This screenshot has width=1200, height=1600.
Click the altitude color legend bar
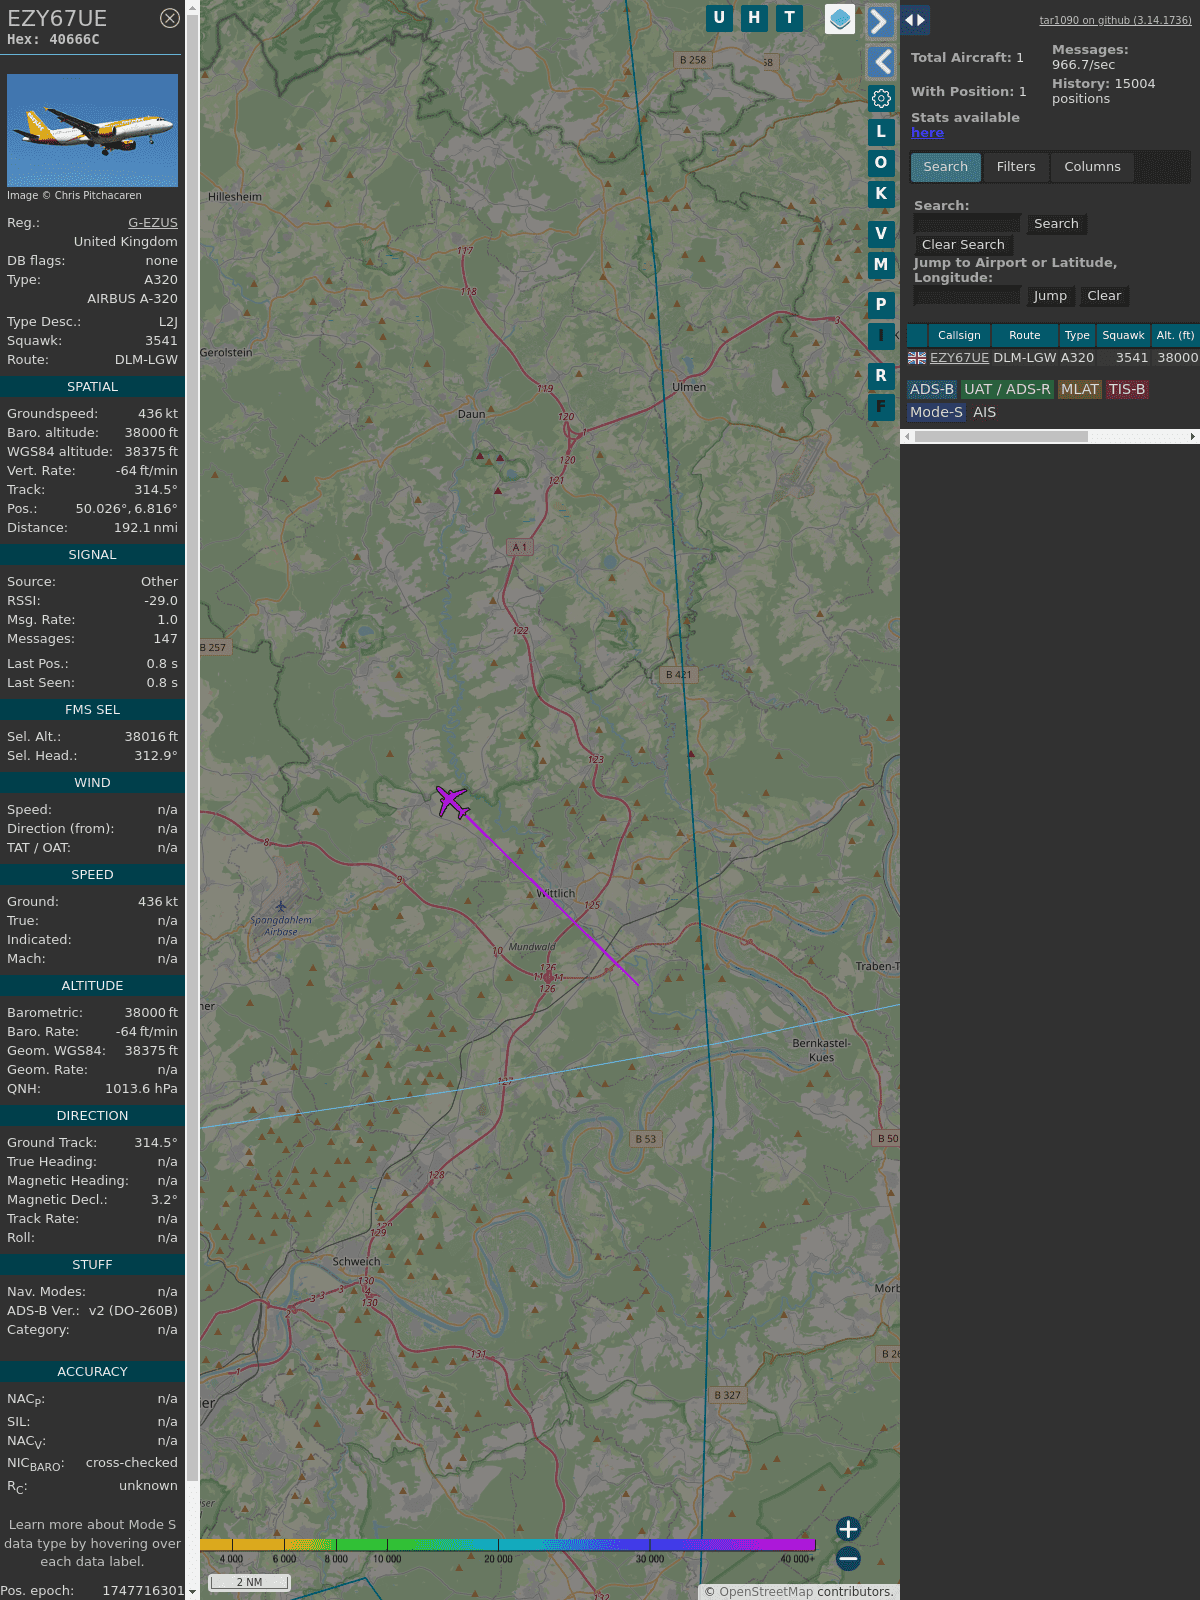pyautogui.click(x=508, y=1545)
